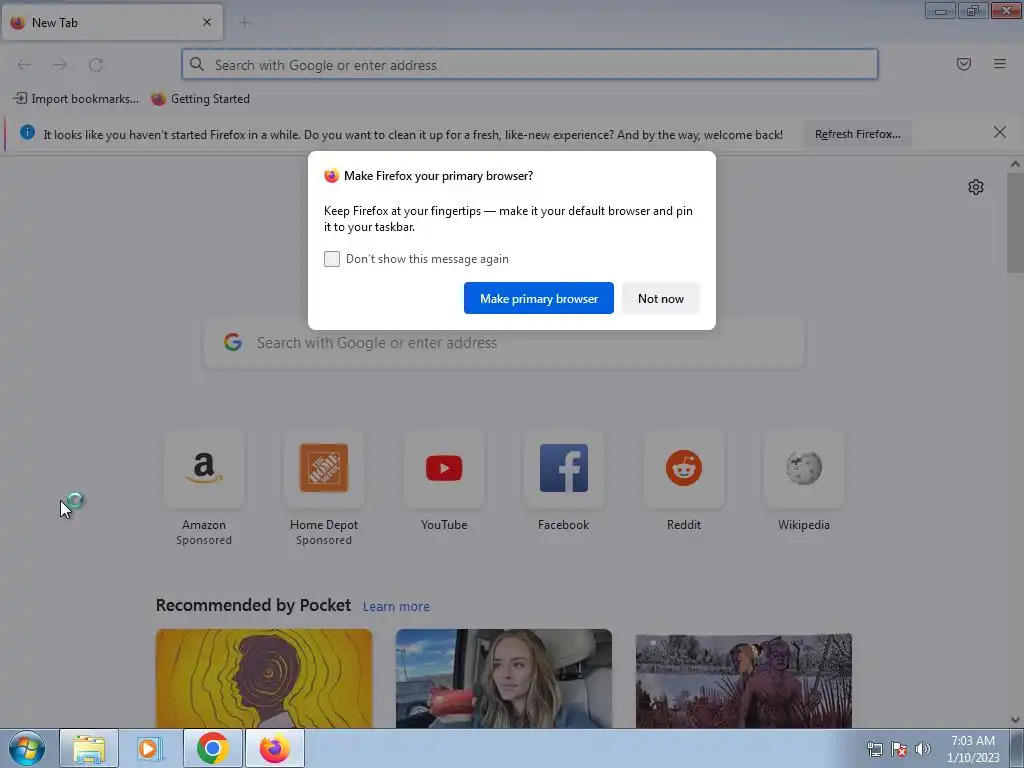The width and height of the screenshot is (1024, 768).
Task: Click the Refresh Firefox button
Action: pos(857,134)
